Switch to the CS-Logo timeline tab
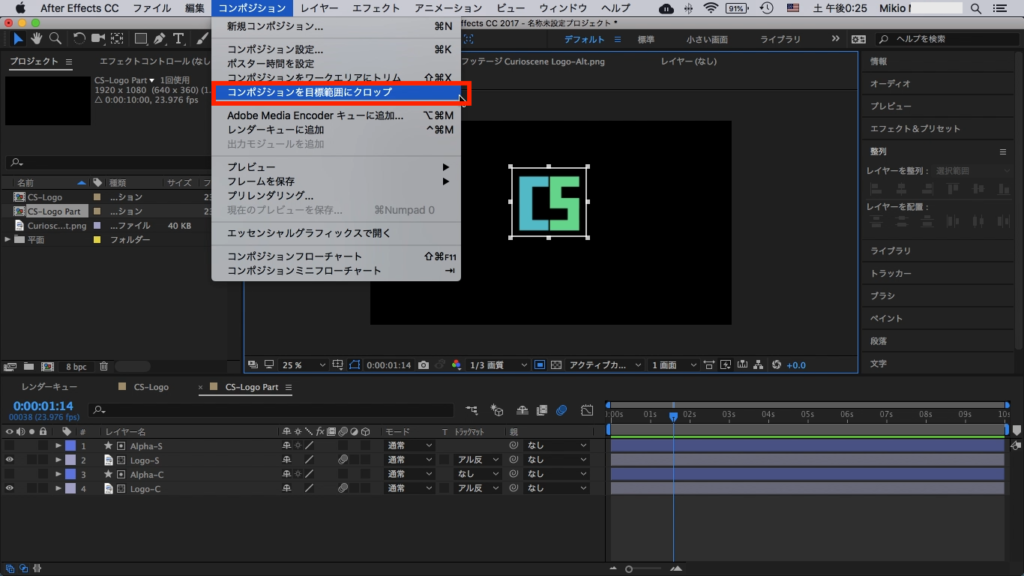1024x576 pixels. [x=150, y=387]
